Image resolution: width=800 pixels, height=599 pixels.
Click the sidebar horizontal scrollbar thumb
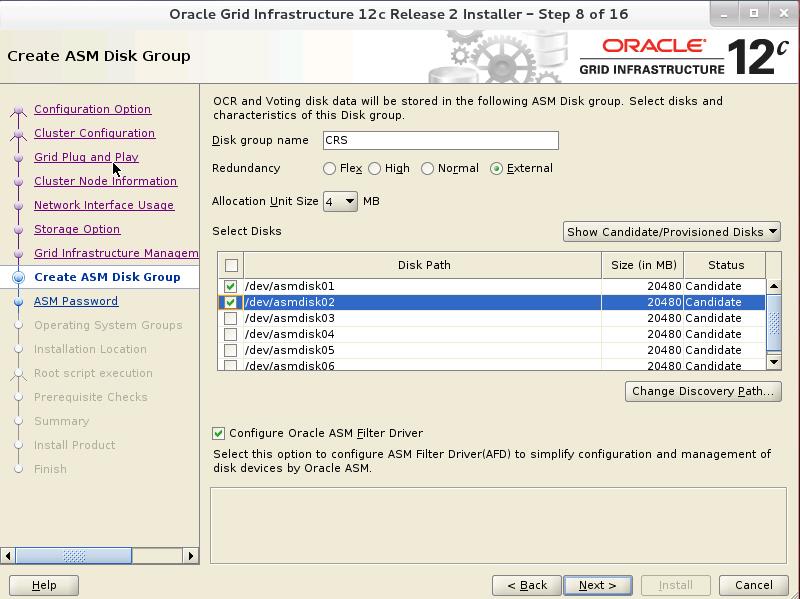coord(74,556)
